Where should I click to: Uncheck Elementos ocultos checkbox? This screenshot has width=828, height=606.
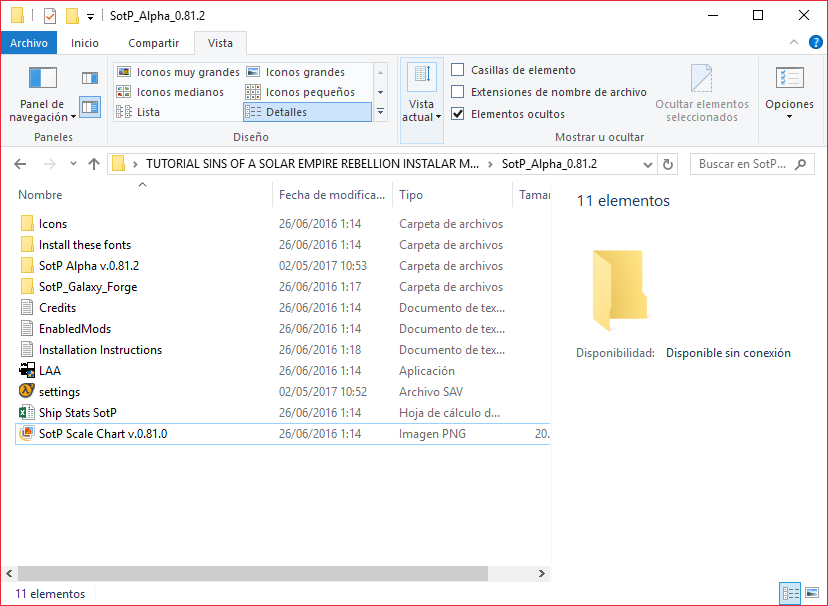click(458, 113)
